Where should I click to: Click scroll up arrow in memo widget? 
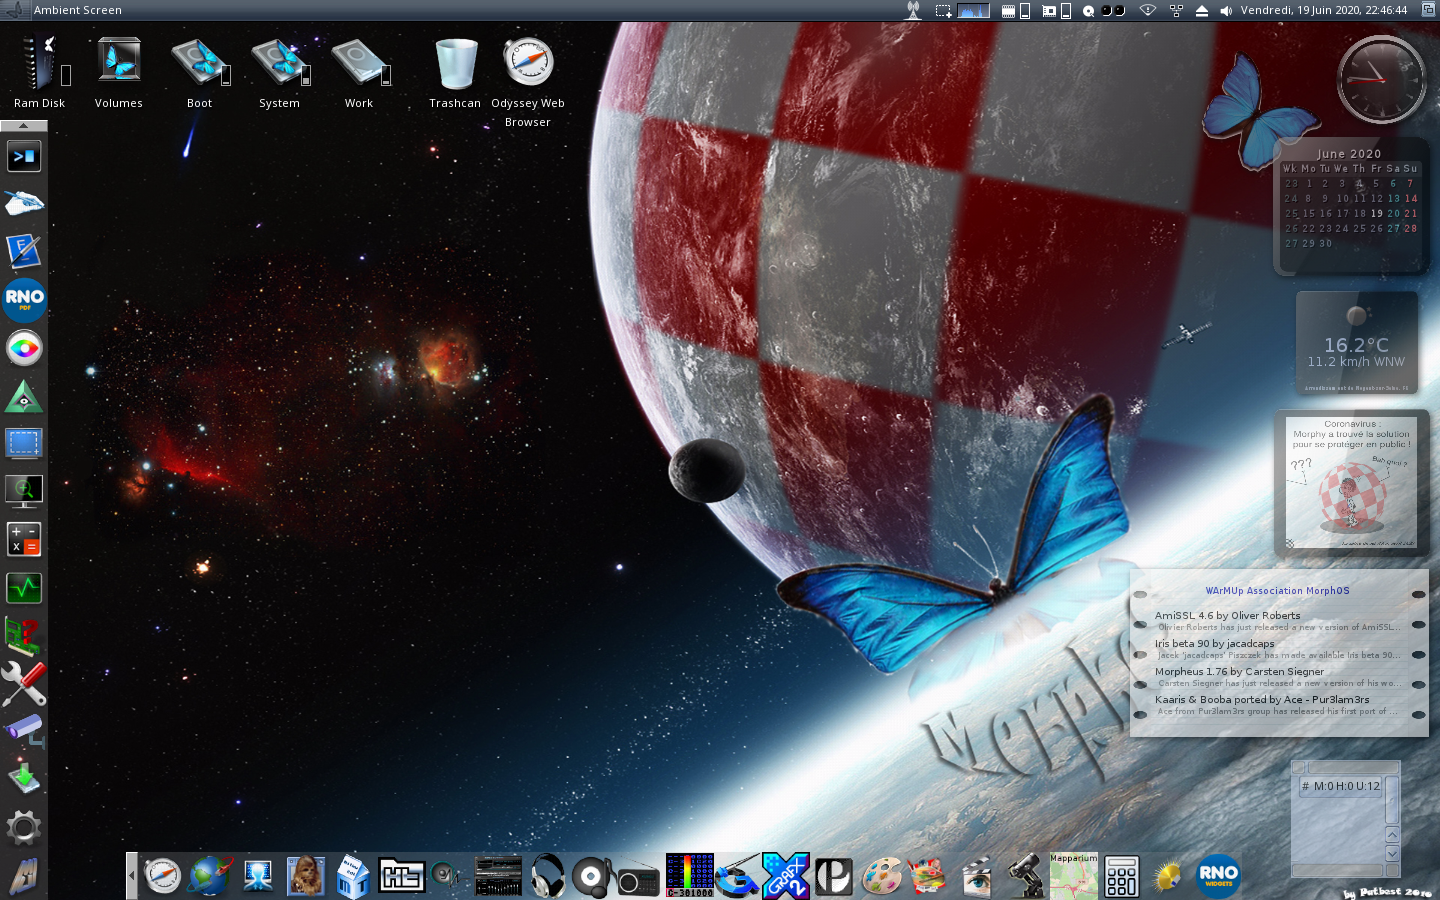point(1391,835)
